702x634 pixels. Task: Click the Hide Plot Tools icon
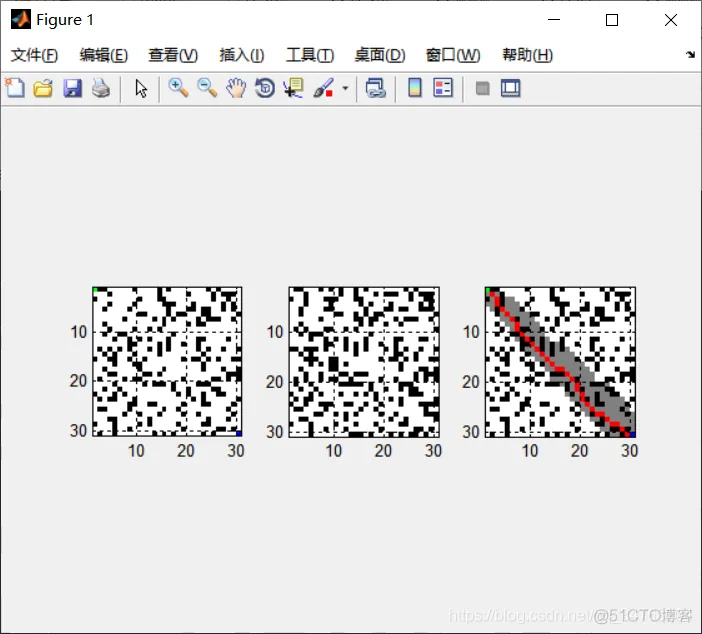[x=482, y=88]
